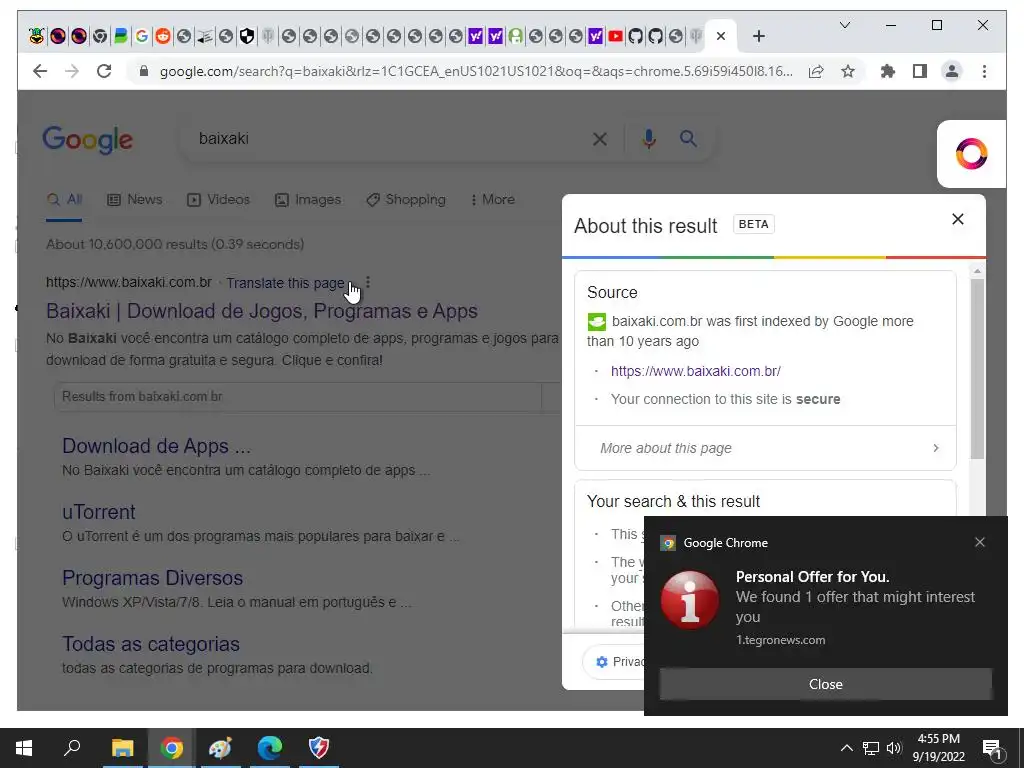Screen dimensions: 1024x768
Task: Show hidden system tray icons
Action: tap(846, 748)
